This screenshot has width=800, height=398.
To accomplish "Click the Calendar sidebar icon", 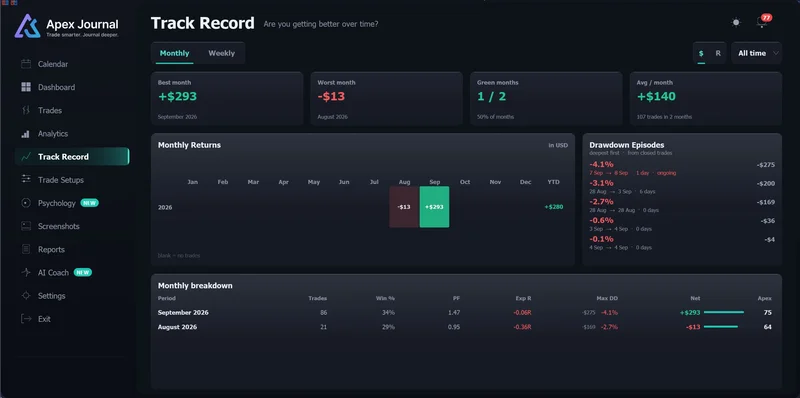I will click(x=26, y=64).
